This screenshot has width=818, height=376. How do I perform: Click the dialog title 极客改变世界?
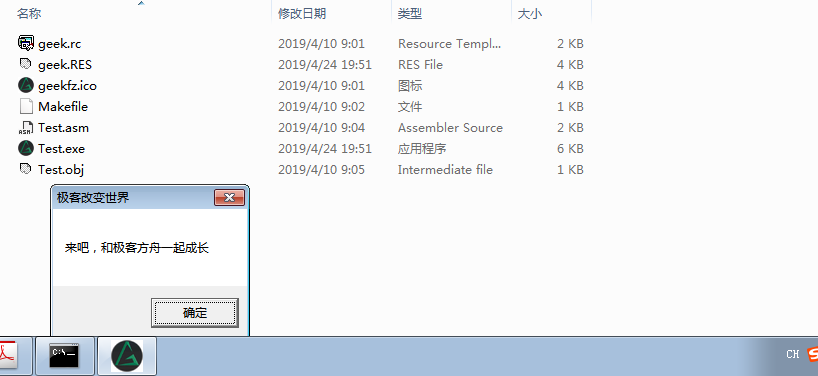pos(93,198)
